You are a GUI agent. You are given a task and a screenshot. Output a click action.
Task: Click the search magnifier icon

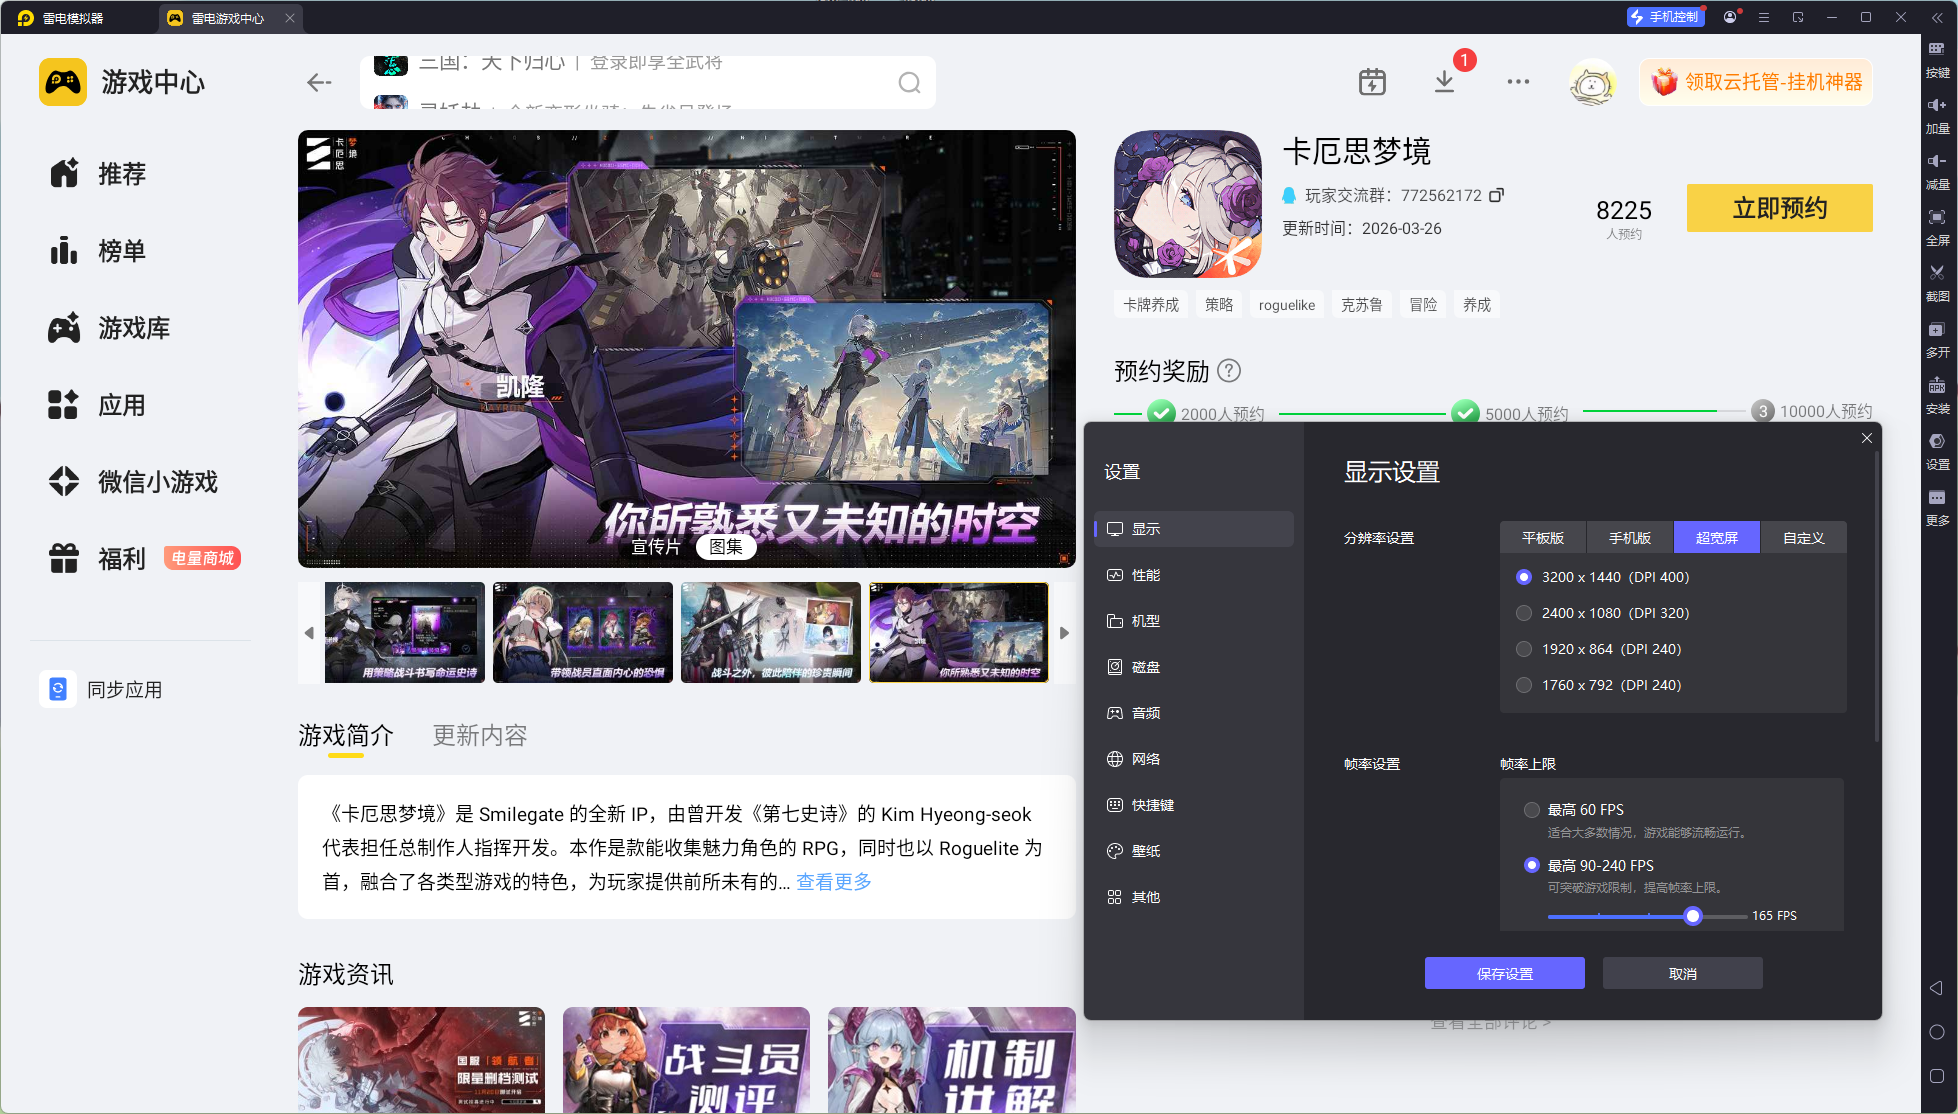coord(908,83)
